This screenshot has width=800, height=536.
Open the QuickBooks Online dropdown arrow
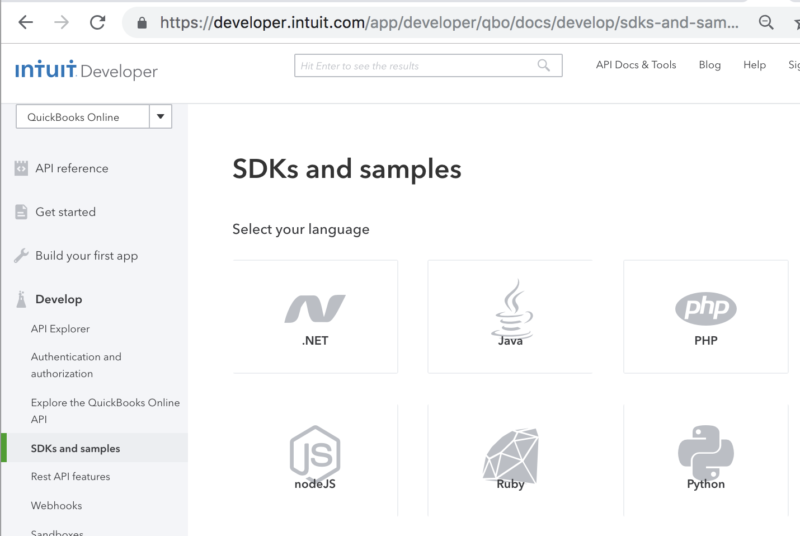(x=160, y=117)
